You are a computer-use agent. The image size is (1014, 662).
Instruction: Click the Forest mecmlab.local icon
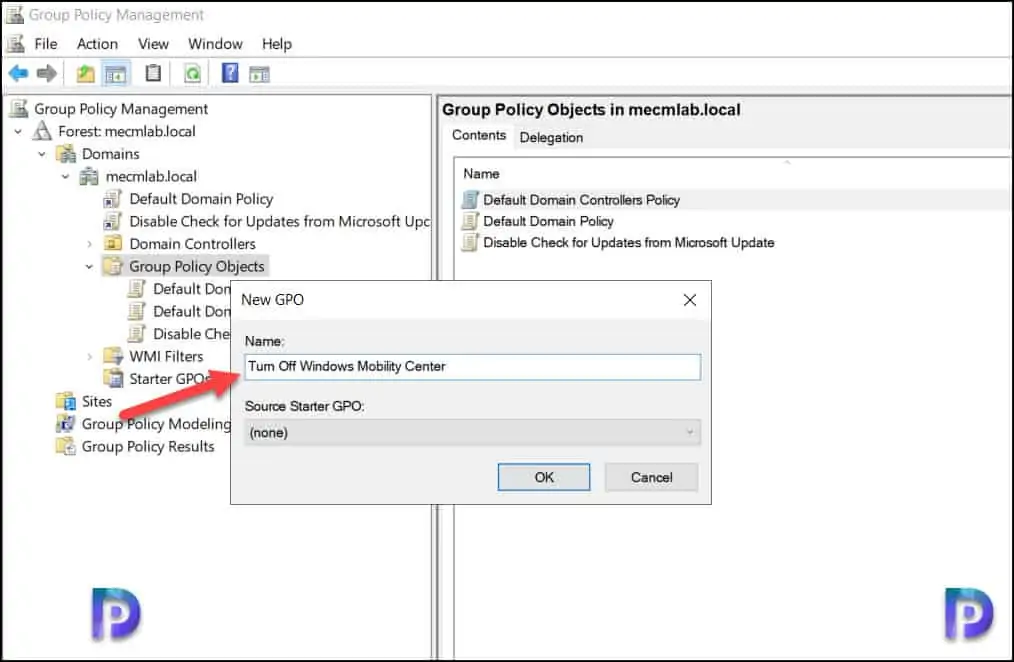point(43,131)
